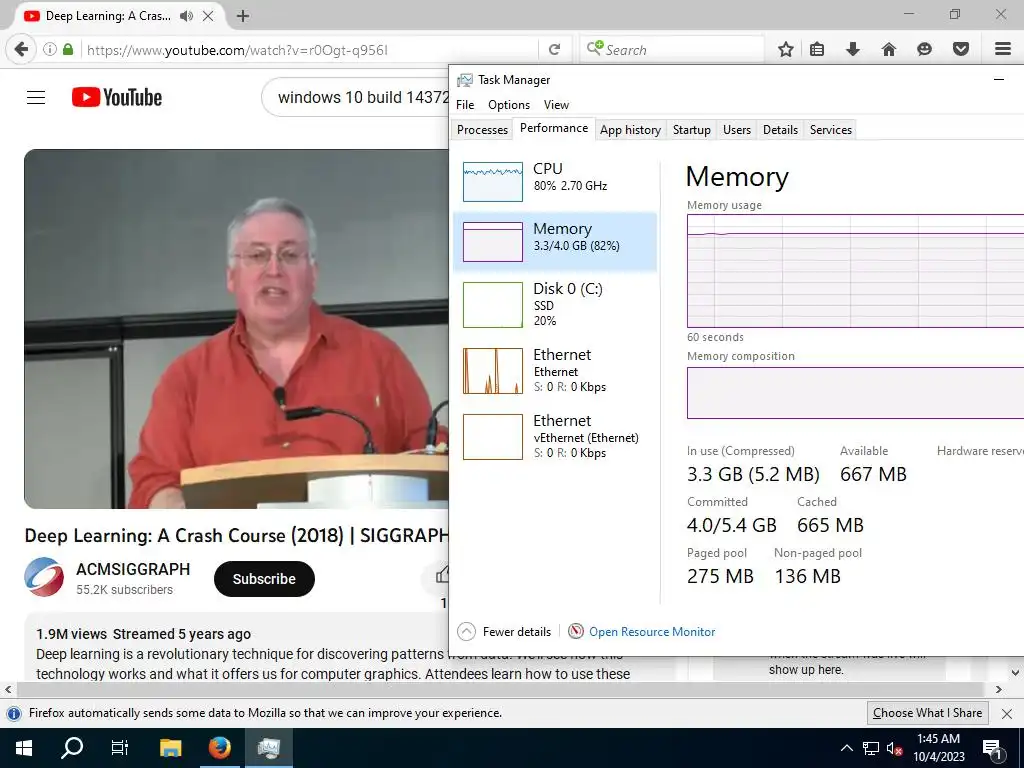The image size is (1024, 768).
Task: Click the muted volume tray icon
Action: pyautogui.click(x=894, y=749)
